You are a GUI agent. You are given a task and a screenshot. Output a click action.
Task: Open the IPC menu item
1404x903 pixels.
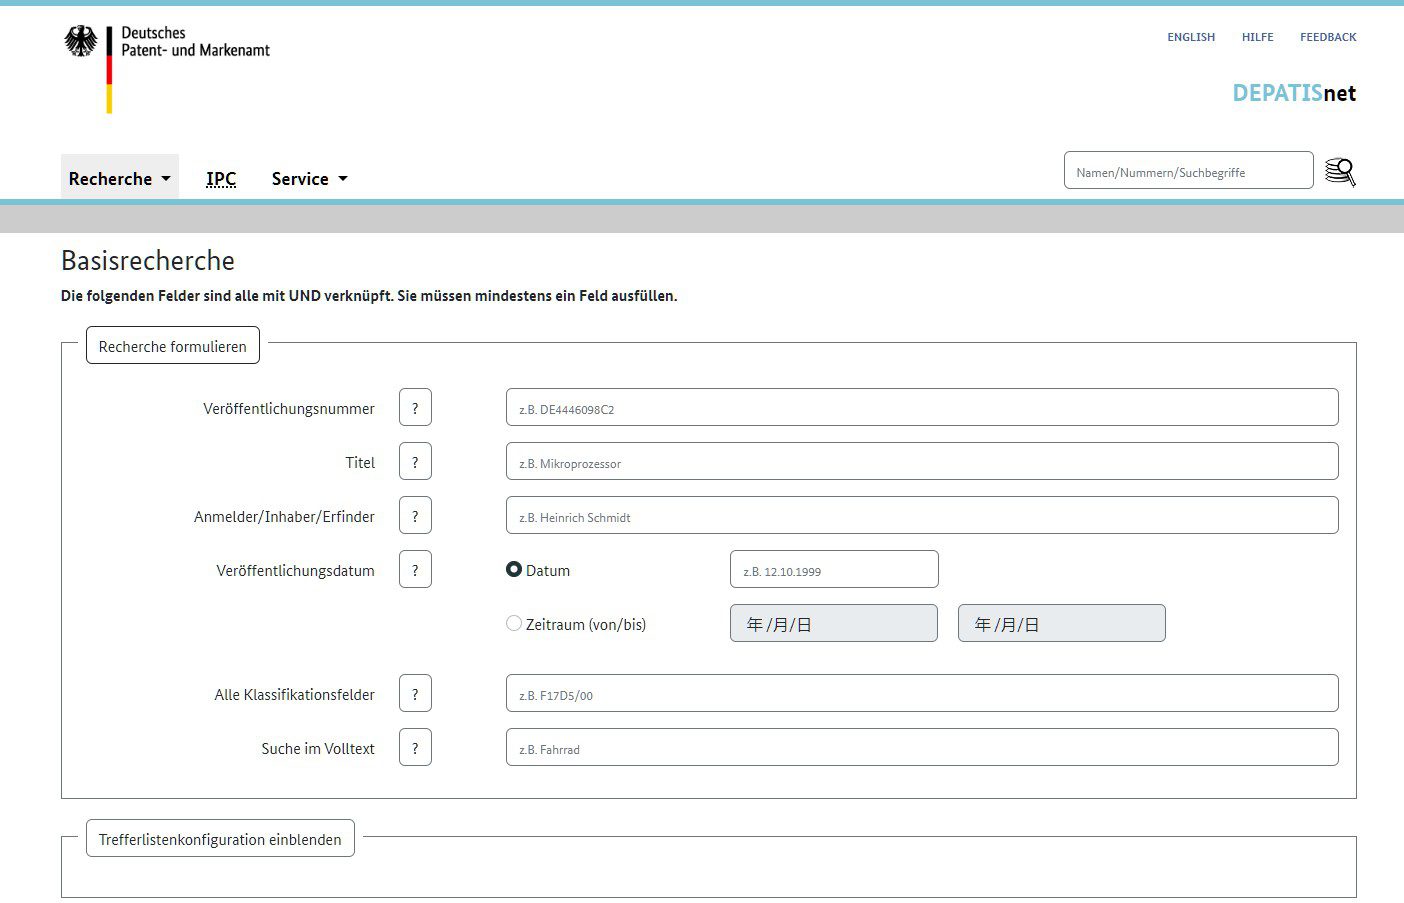pyautogui.click(x=221, y=179)
